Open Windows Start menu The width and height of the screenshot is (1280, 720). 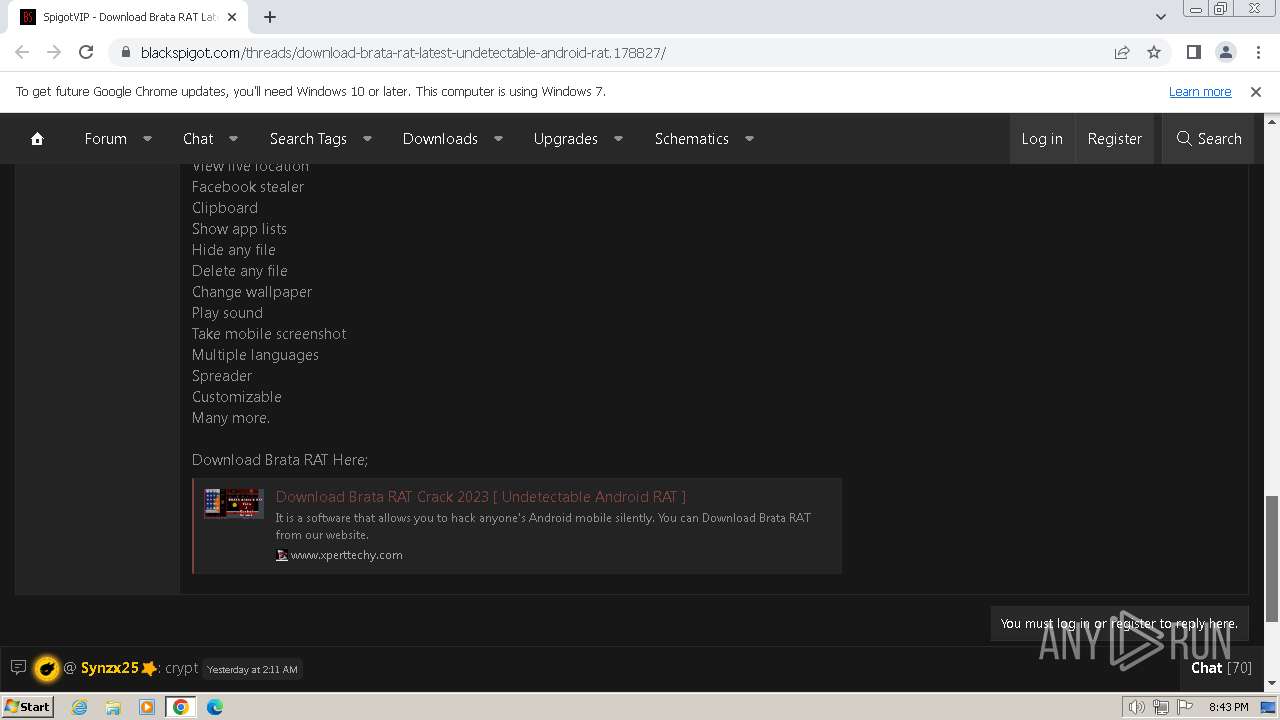coord(28,706)
